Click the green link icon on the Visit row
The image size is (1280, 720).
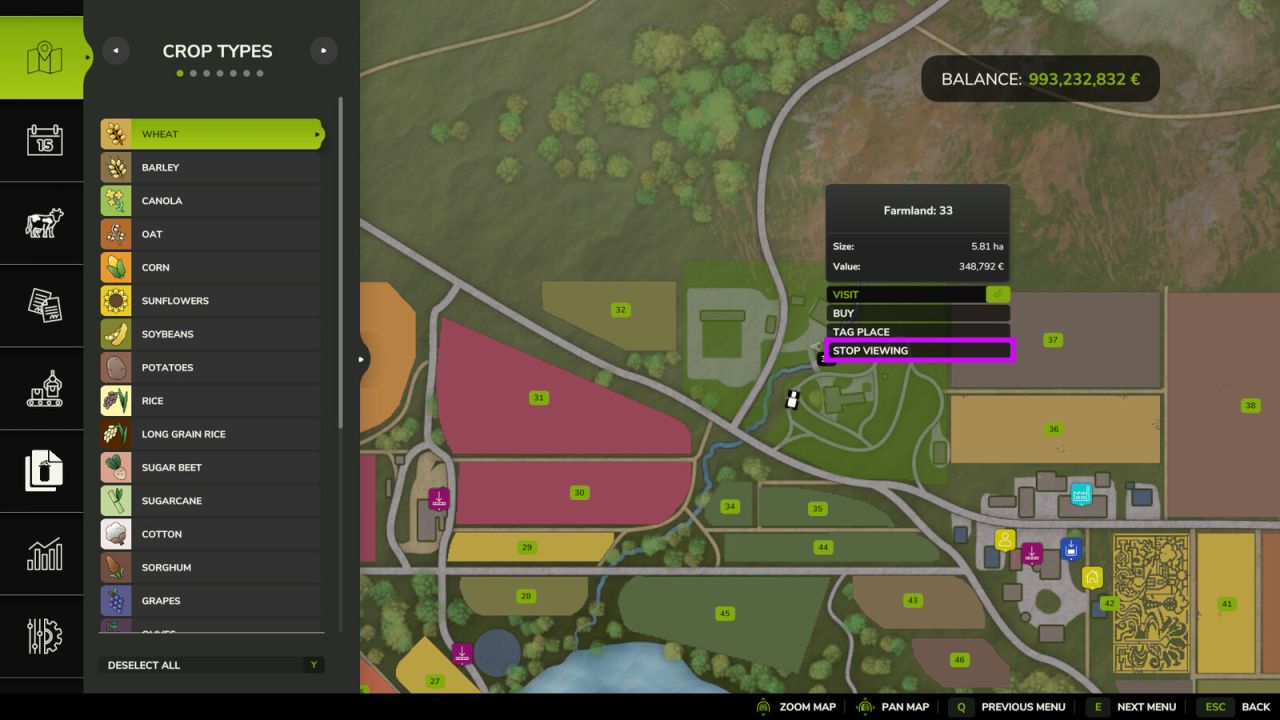coord(998,294)
